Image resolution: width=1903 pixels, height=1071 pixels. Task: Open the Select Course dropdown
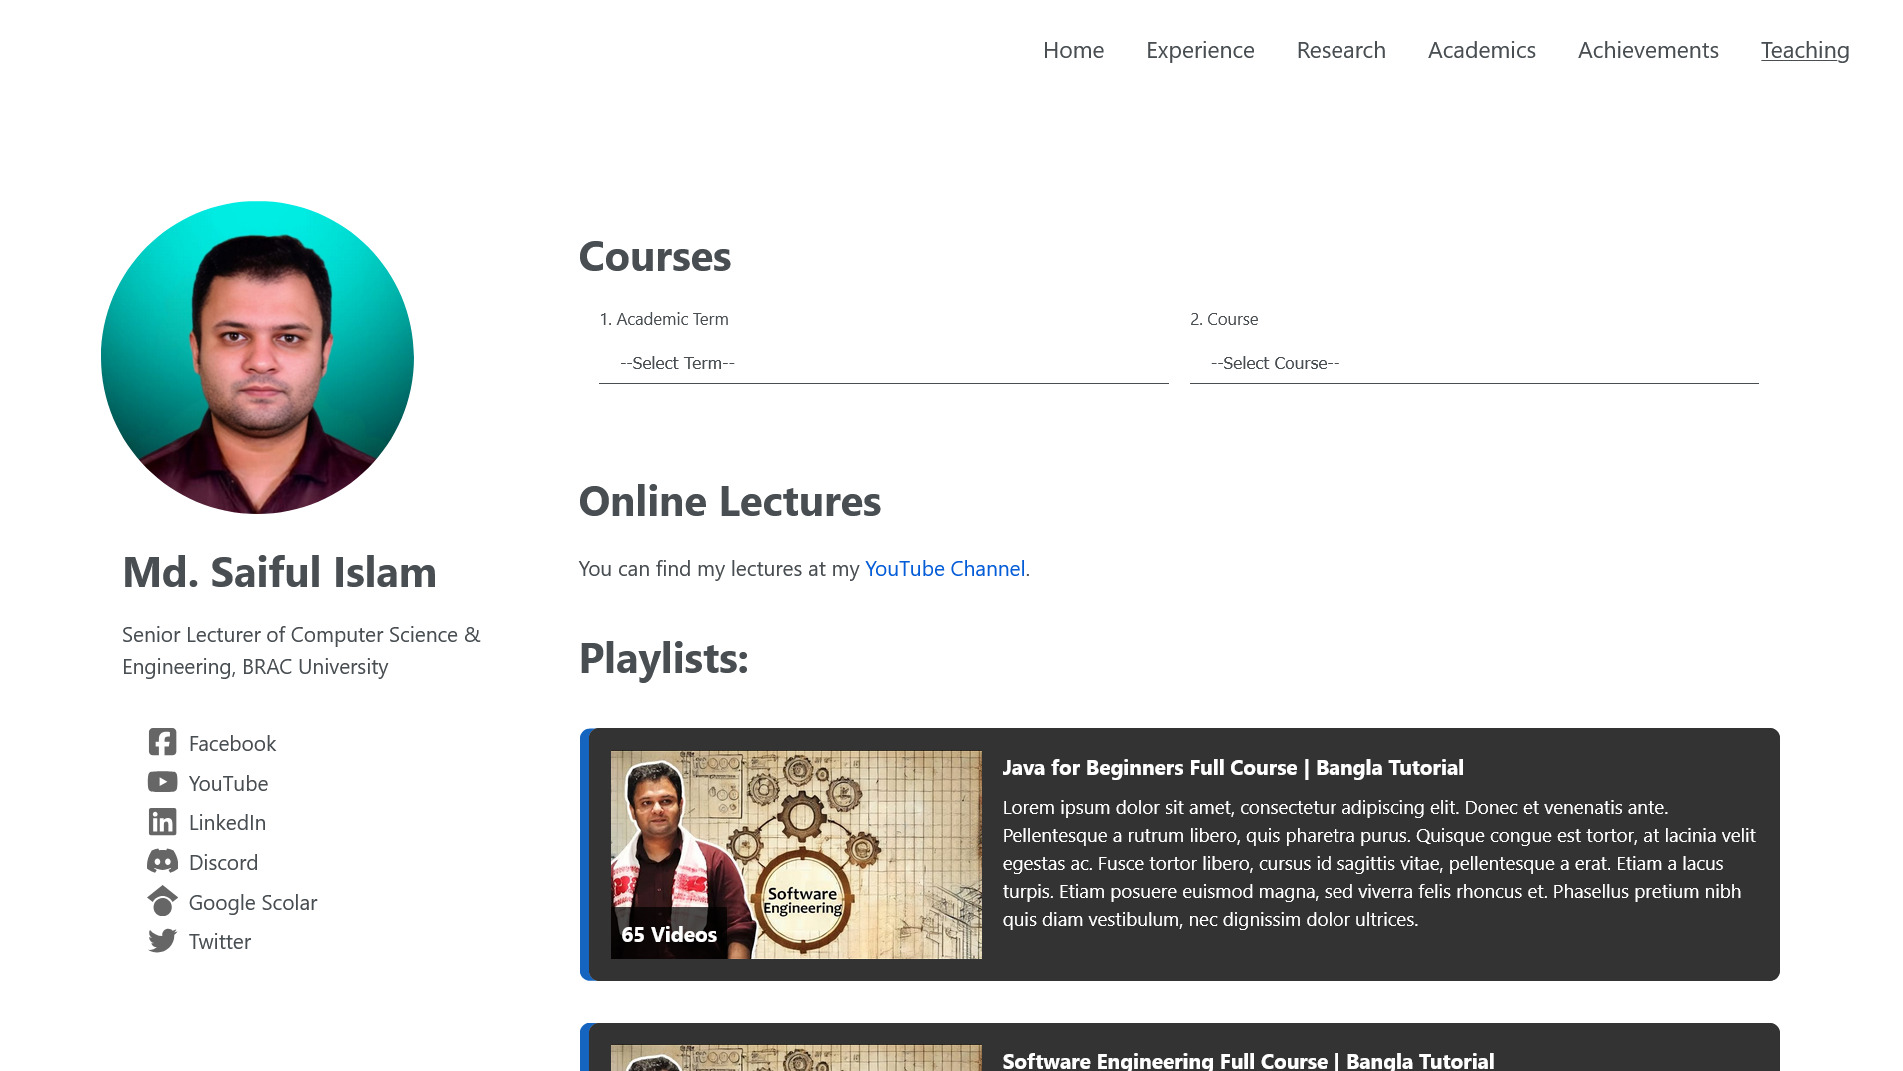point(1473,363)
